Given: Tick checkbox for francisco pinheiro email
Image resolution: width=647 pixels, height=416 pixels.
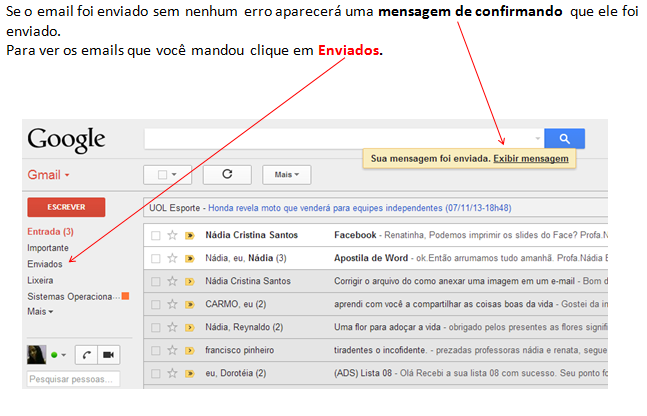Looking at the screenshot, I should click(x=156, y=351).
